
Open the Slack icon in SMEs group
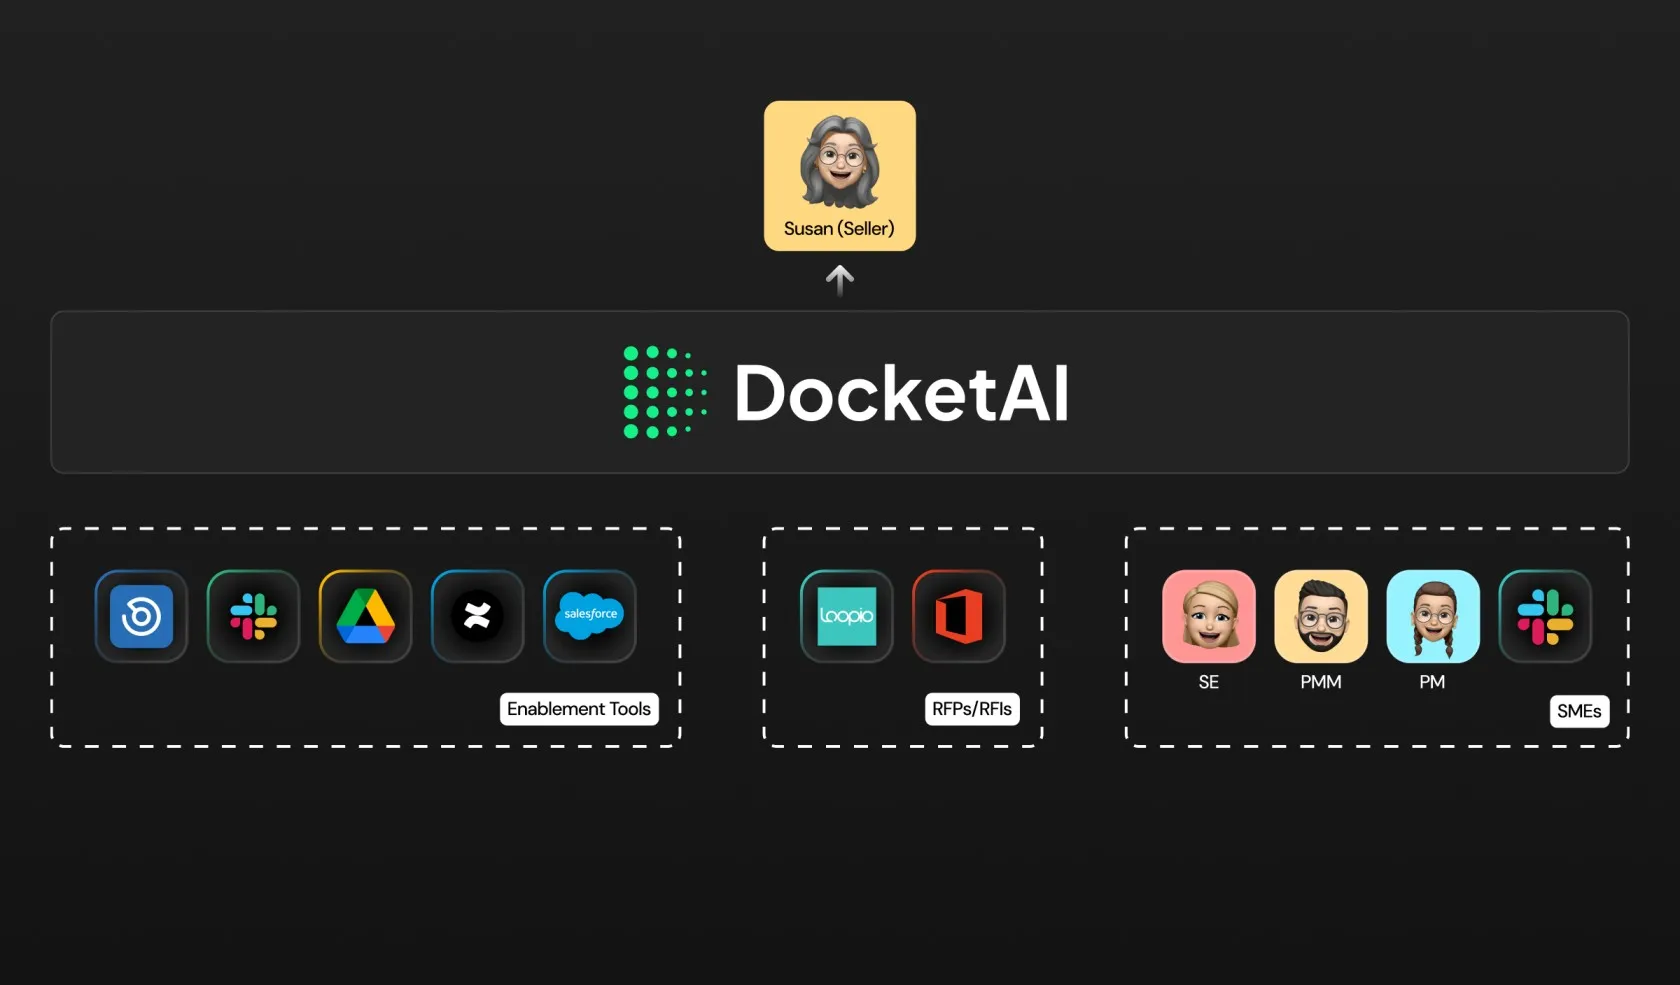[1545, 616]
